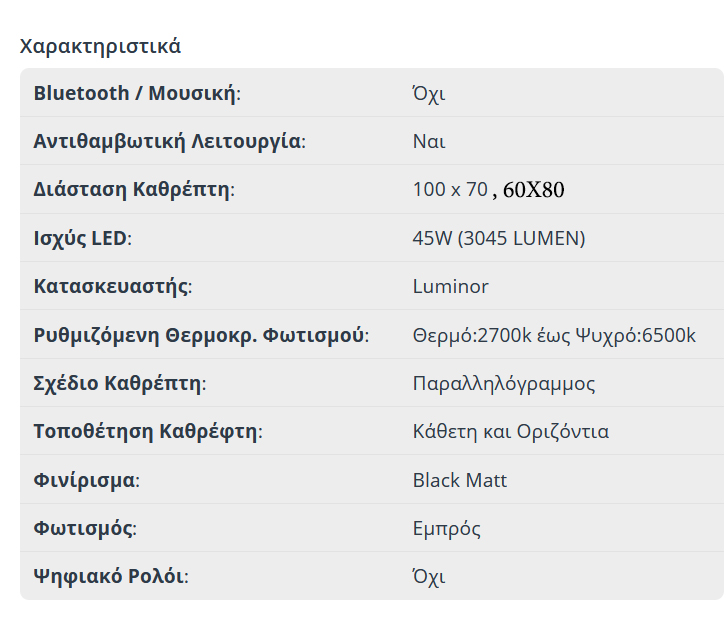Click the Ρυθμιζόμενη Θερμοκρ. Φωτισμού label
The width and height of the screenshot is (726, 626).
point(200,334)
